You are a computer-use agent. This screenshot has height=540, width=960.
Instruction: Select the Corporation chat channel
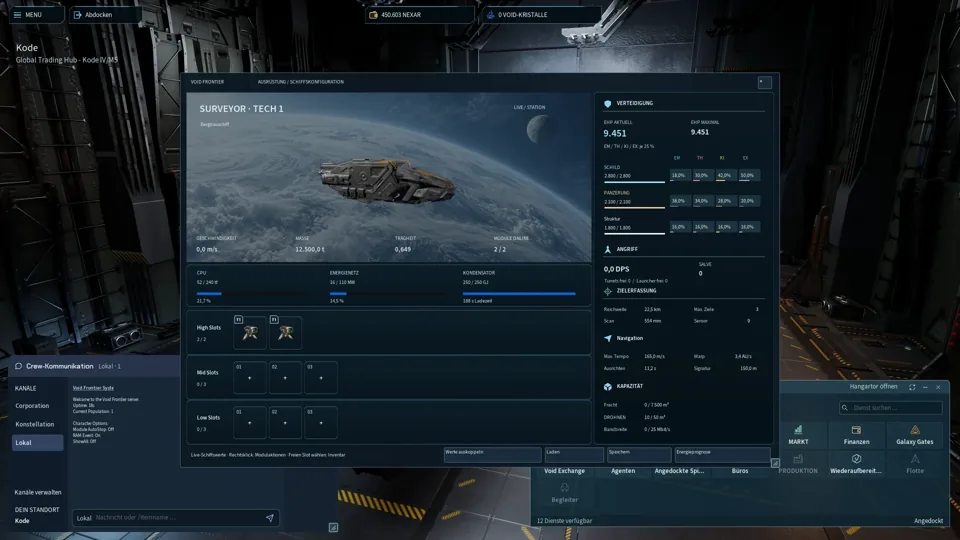tap(32, 406)
